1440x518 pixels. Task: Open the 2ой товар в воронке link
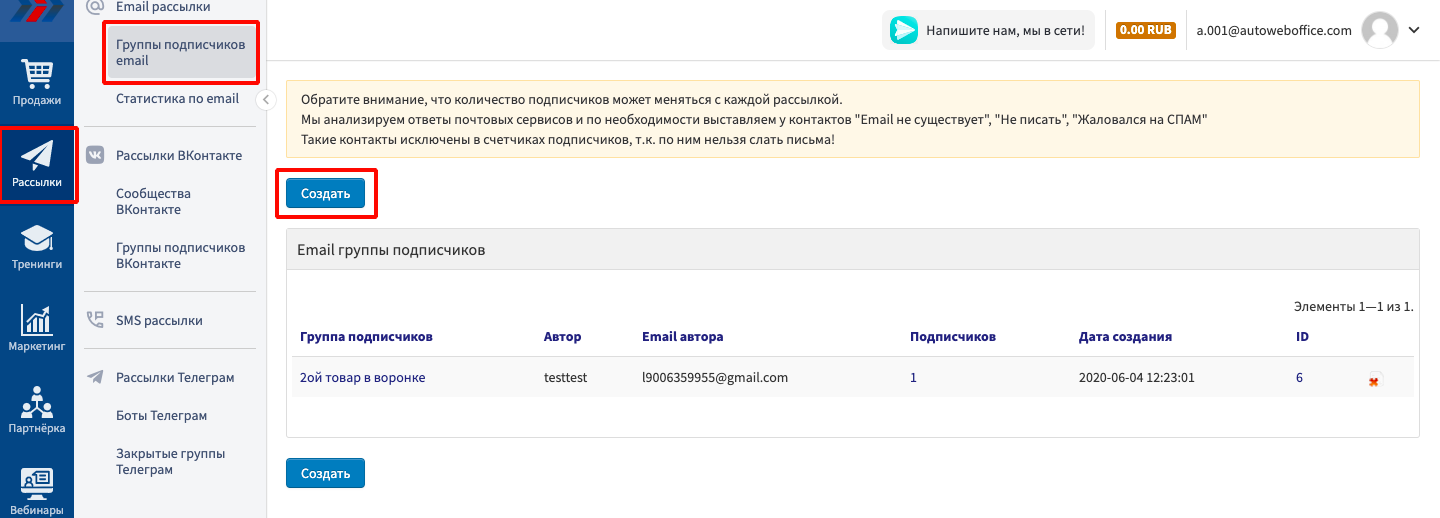(362, 378)
